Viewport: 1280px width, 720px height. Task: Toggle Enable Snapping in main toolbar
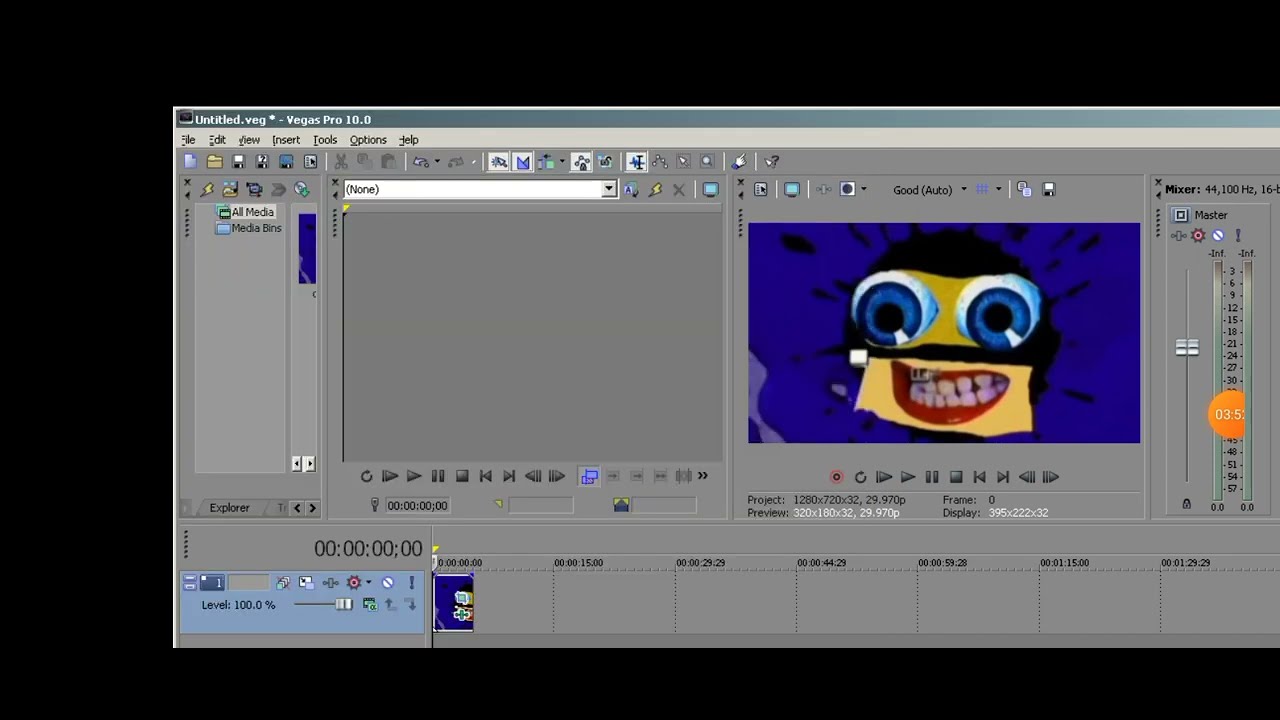click(499, 161)
